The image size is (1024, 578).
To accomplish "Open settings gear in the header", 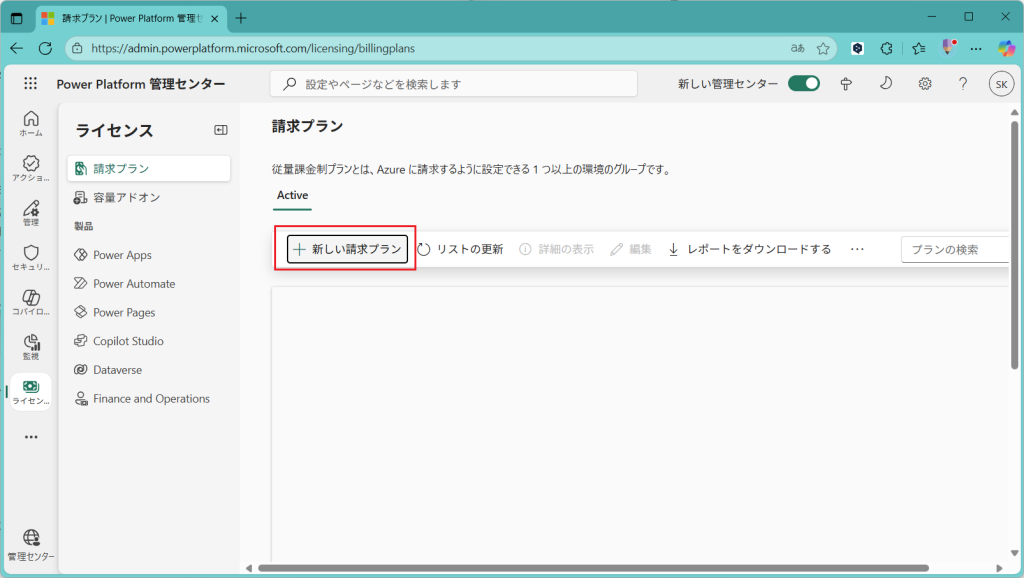I will pos(925,84).
